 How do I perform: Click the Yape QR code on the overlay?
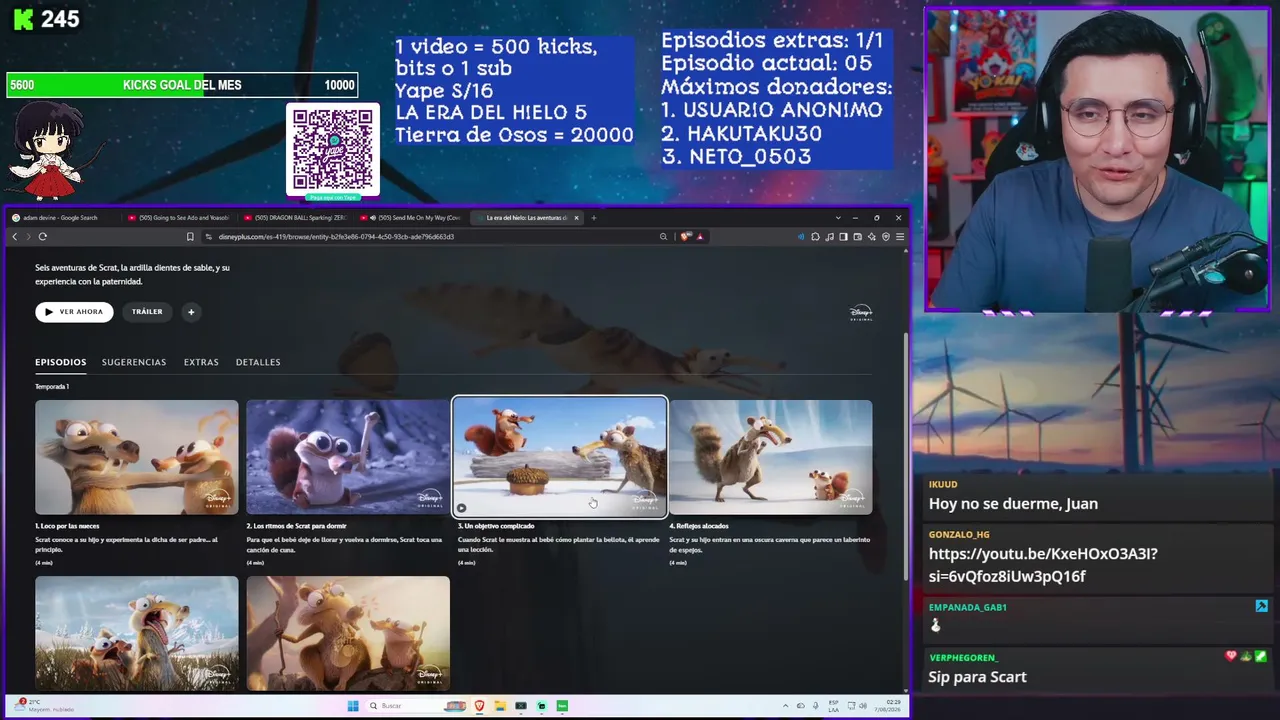pos(333,149)
